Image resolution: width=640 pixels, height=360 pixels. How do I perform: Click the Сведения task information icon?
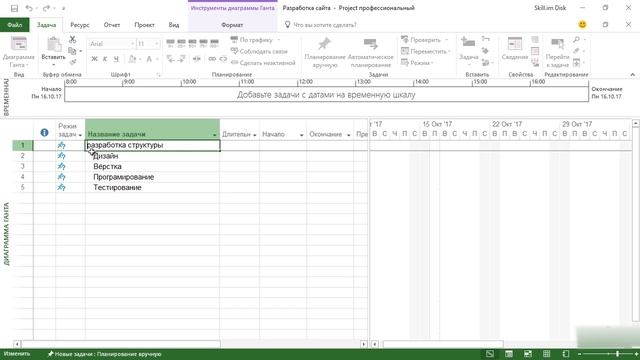515,44
